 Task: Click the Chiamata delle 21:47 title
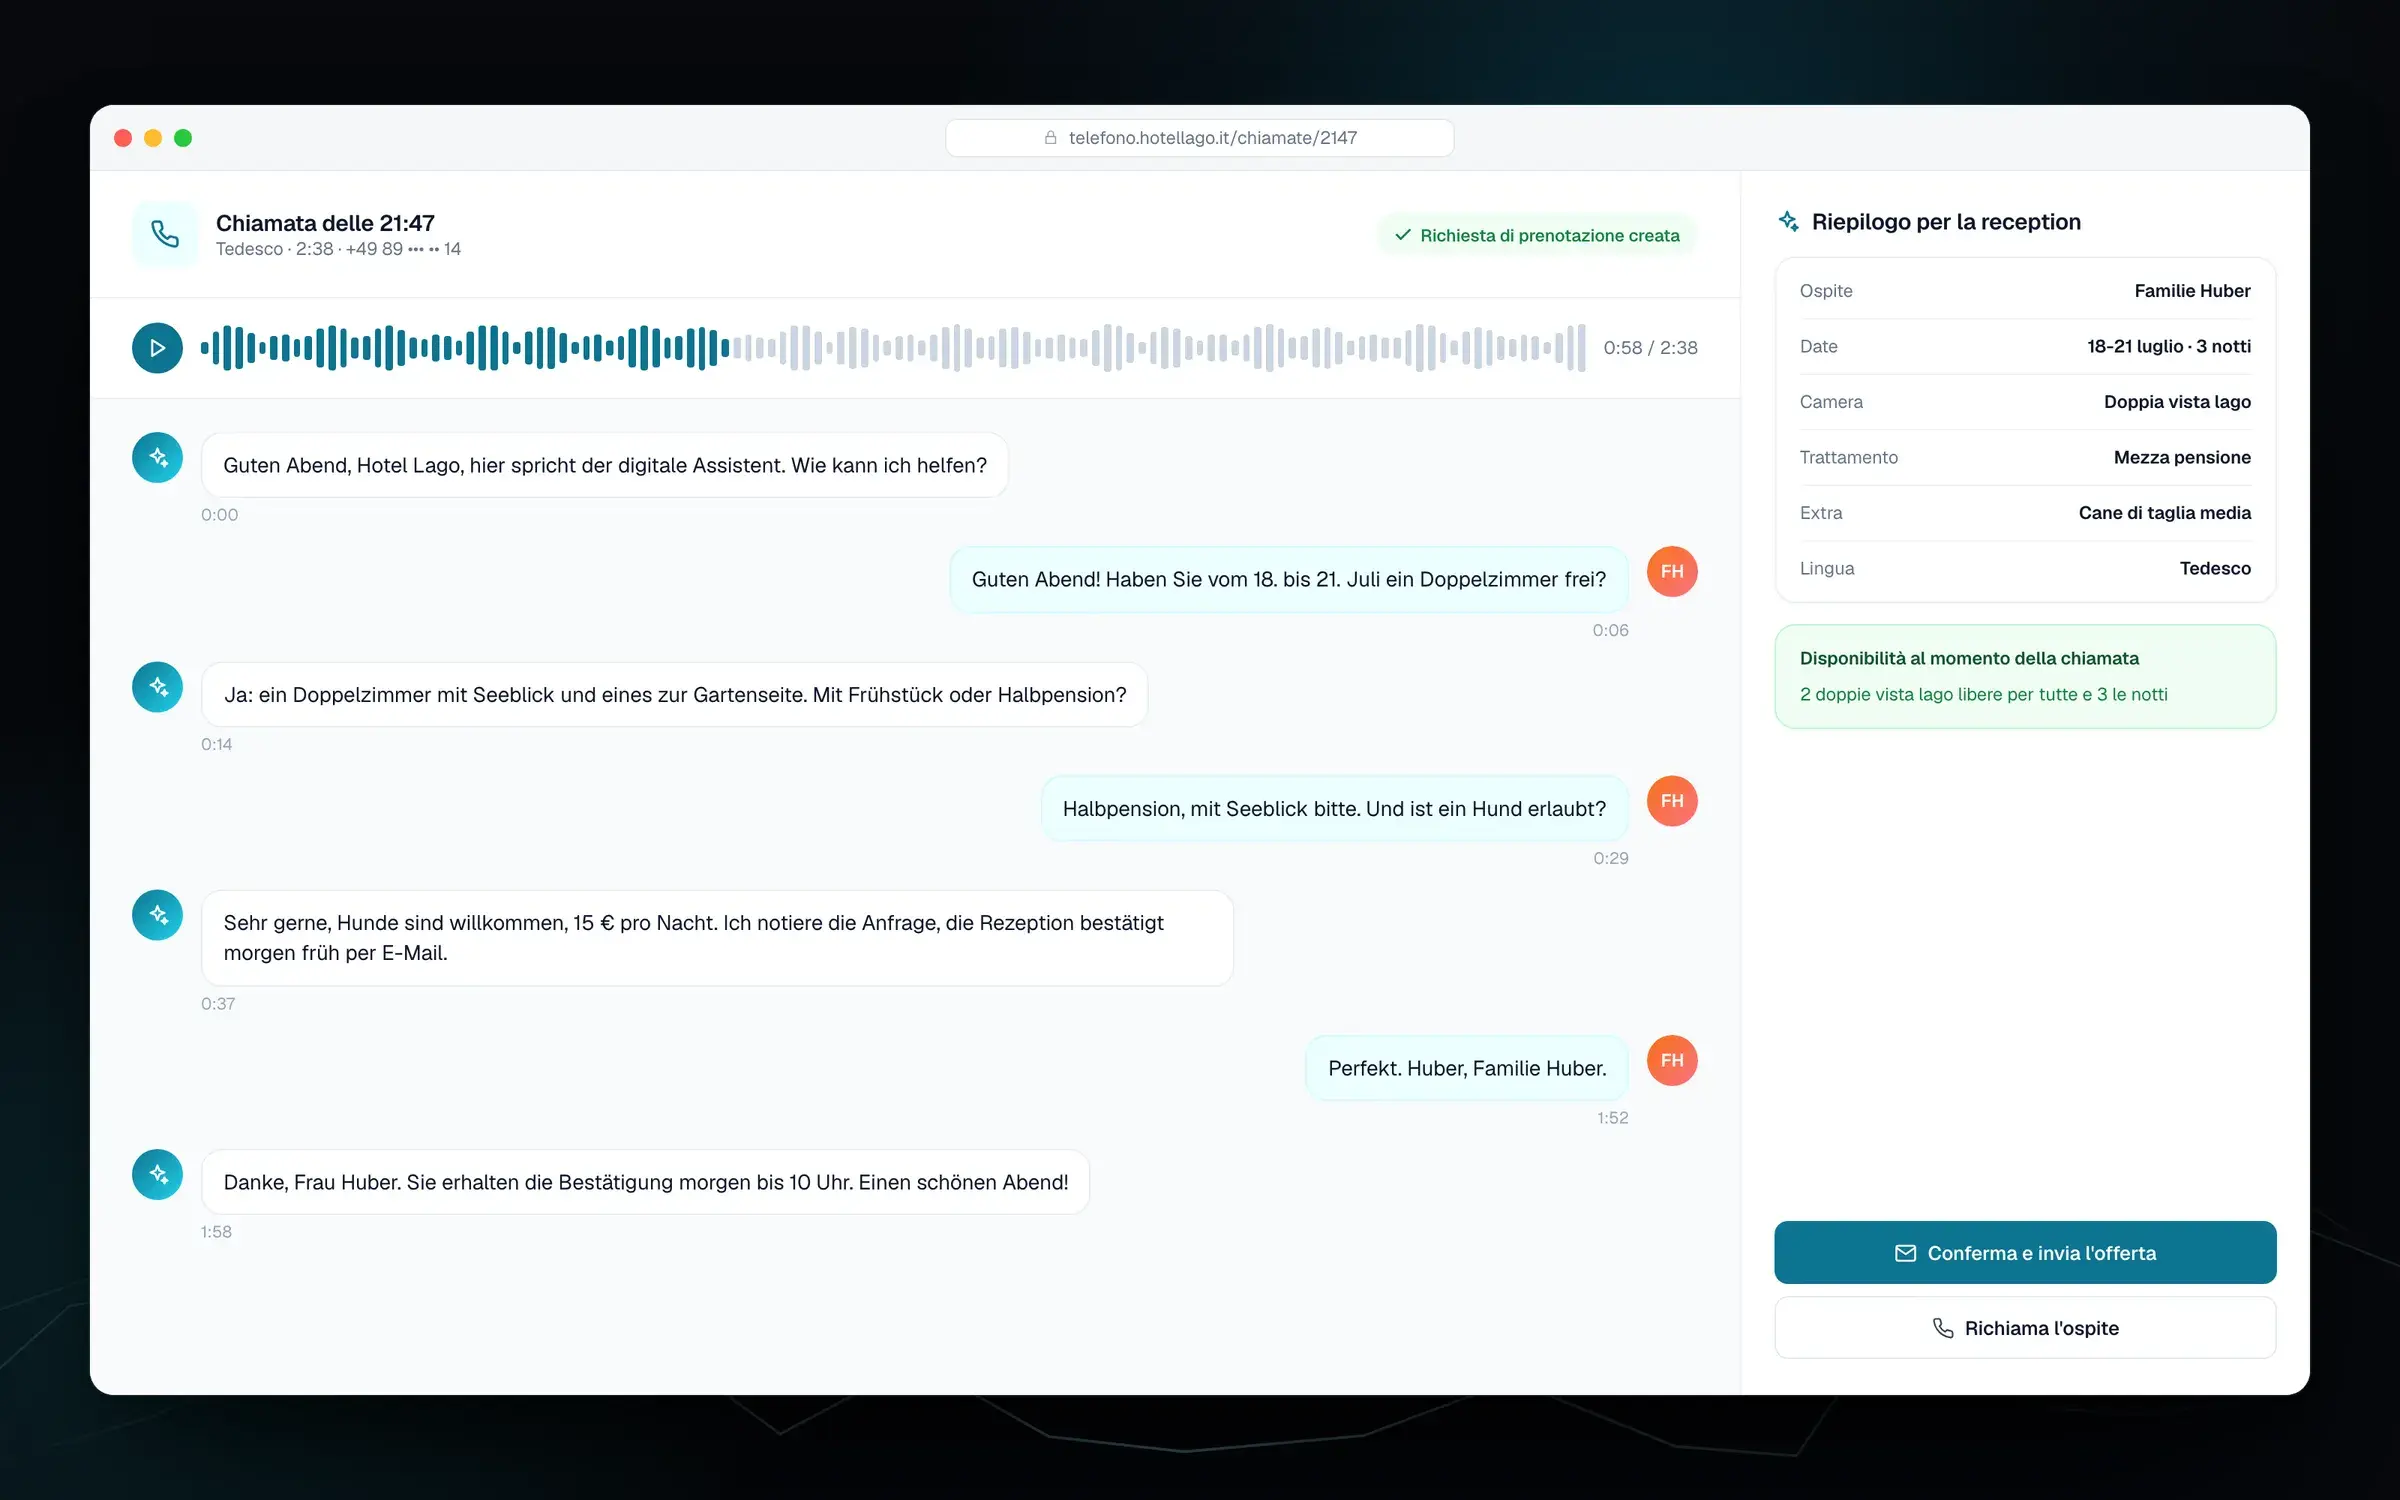click(325, 223)
